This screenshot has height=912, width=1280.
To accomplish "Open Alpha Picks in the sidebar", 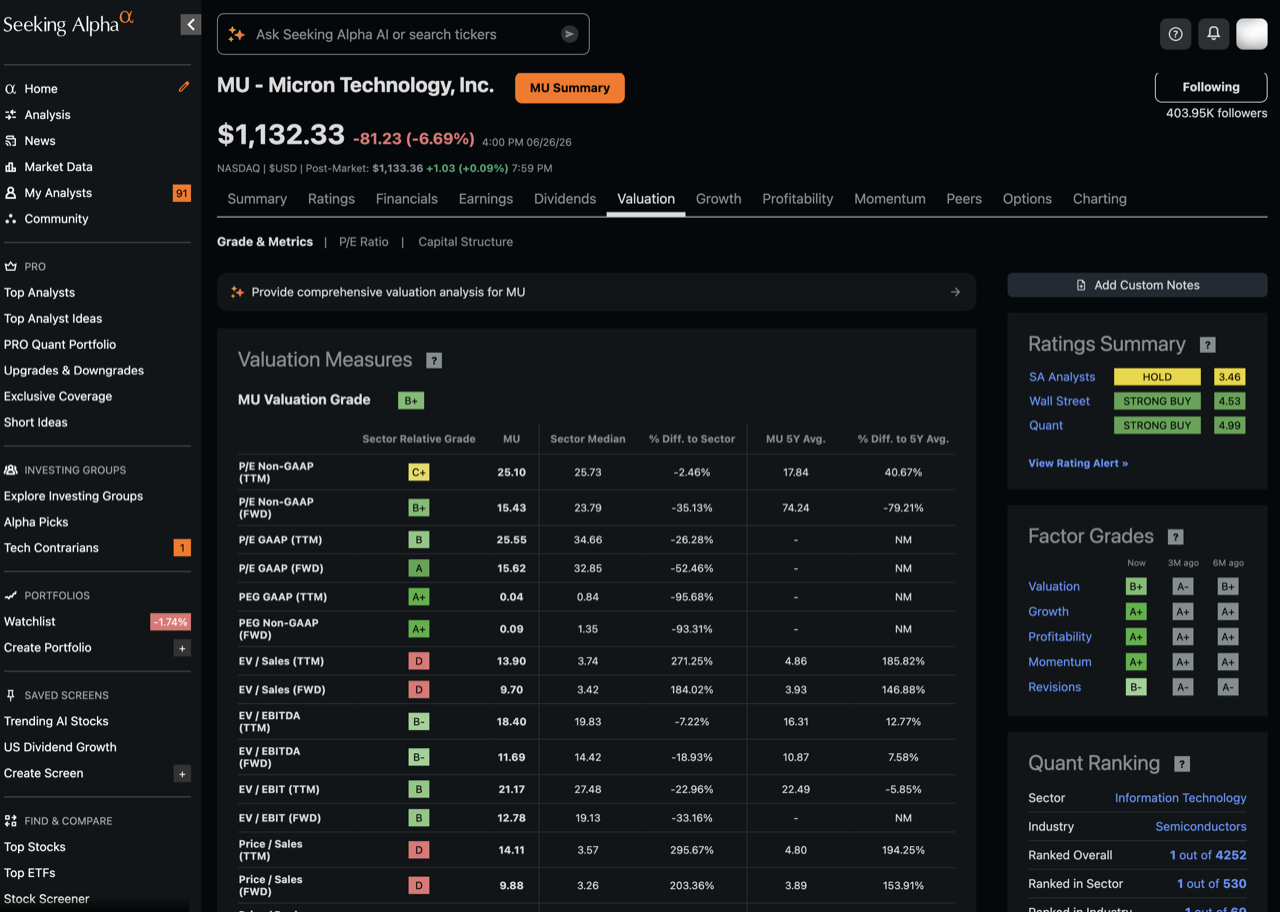I will click(36, 522).
